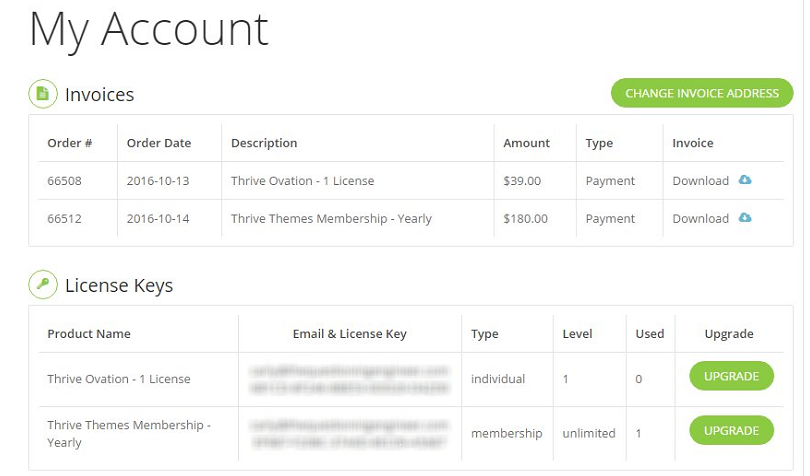Click the Email & License Key header
The image size is (810, 476).
pos(350,334)
